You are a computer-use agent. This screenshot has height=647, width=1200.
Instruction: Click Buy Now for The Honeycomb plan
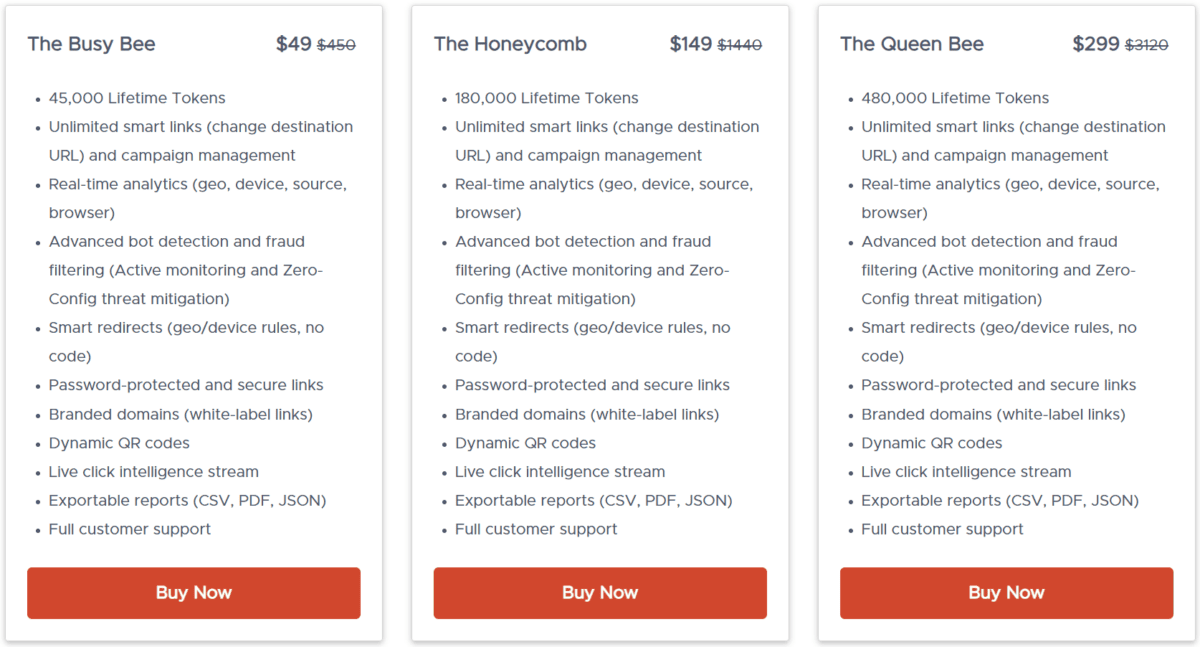coord(600,593)
